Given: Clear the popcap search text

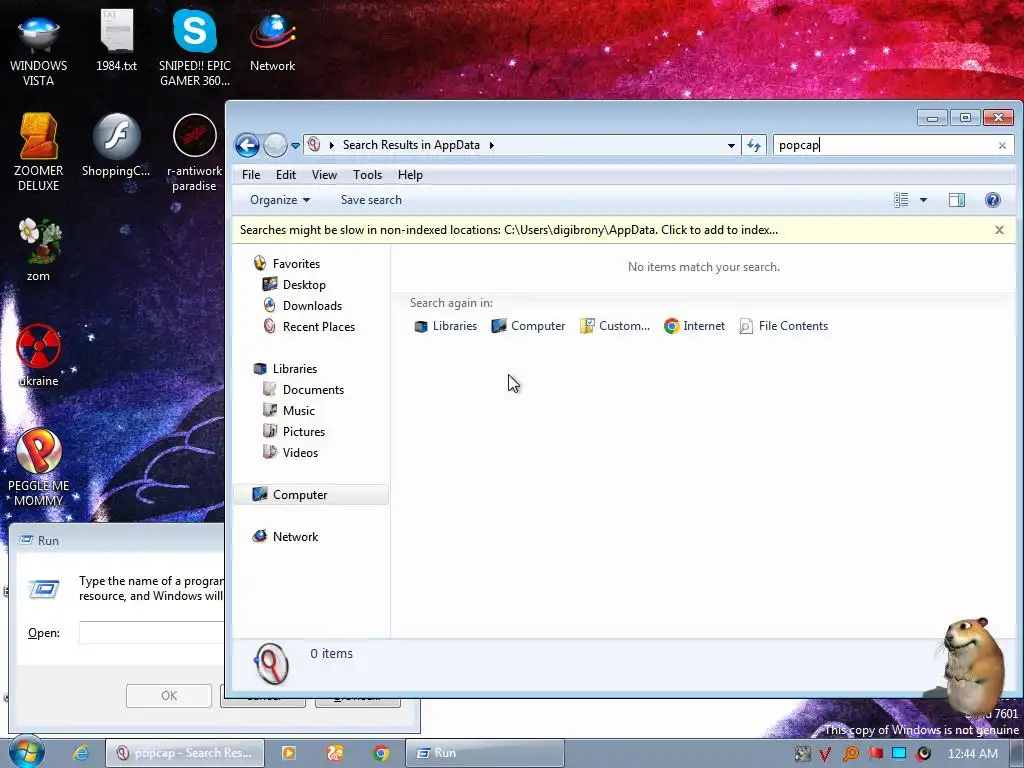Looking at the screenshot, I should coord(1002,146).
